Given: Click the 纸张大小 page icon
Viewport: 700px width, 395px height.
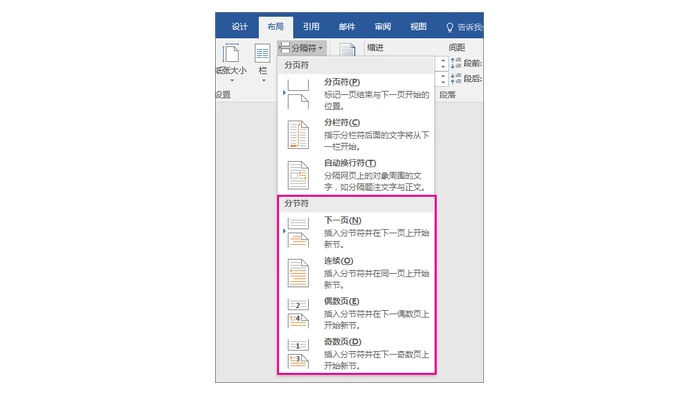Looking at the screenshot, I should click(231, 53).
